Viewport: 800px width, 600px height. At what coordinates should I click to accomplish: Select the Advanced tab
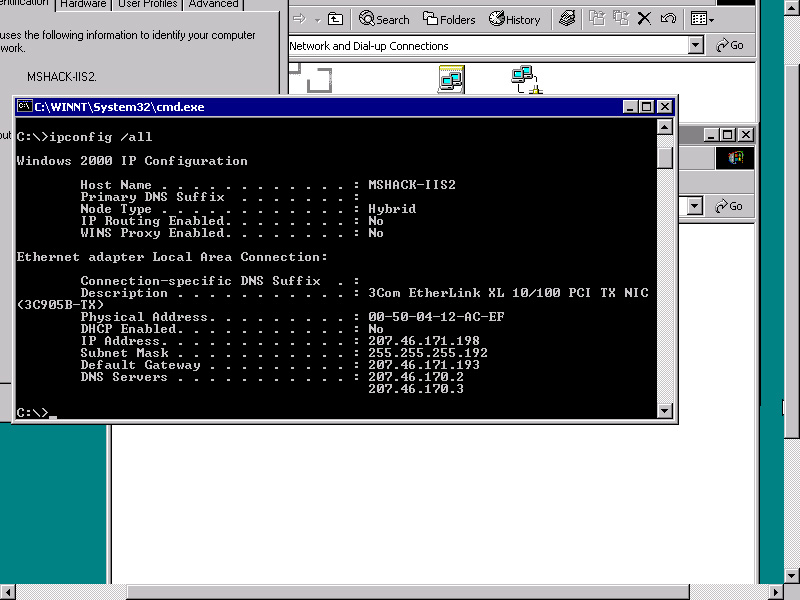[213, 4]
